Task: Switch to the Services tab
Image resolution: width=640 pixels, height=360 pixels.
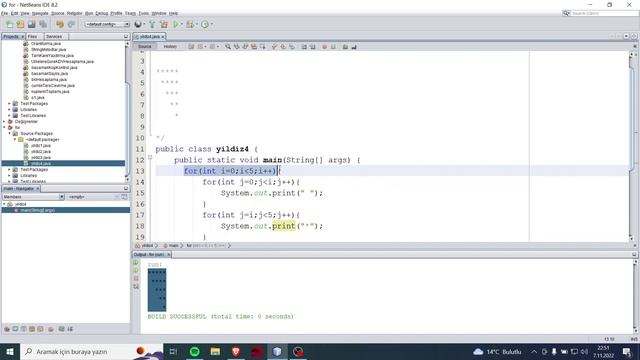Action: coord(54,37)
